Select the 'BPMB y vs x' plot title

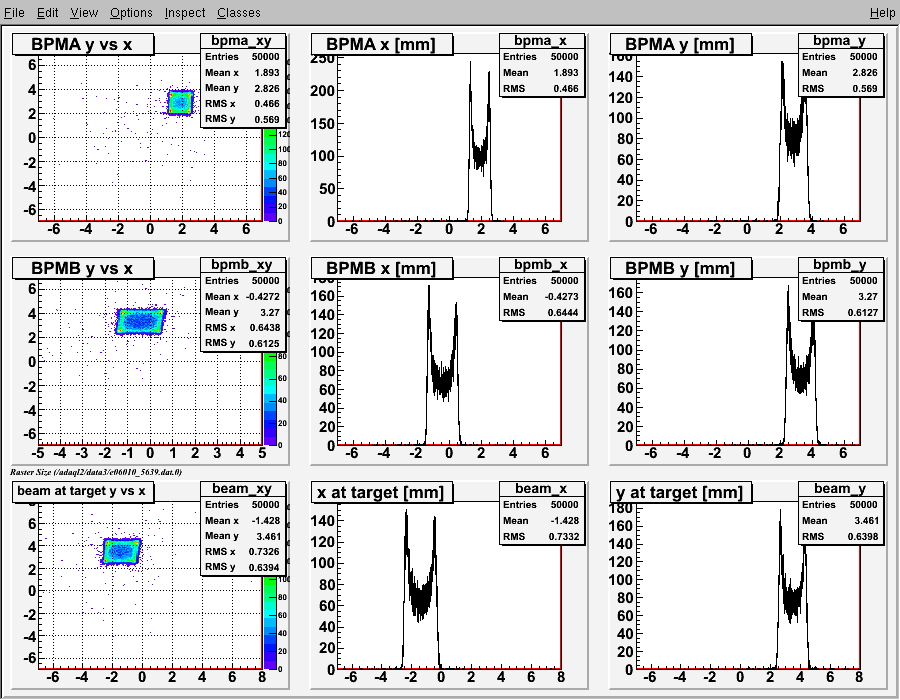[83, 268]
